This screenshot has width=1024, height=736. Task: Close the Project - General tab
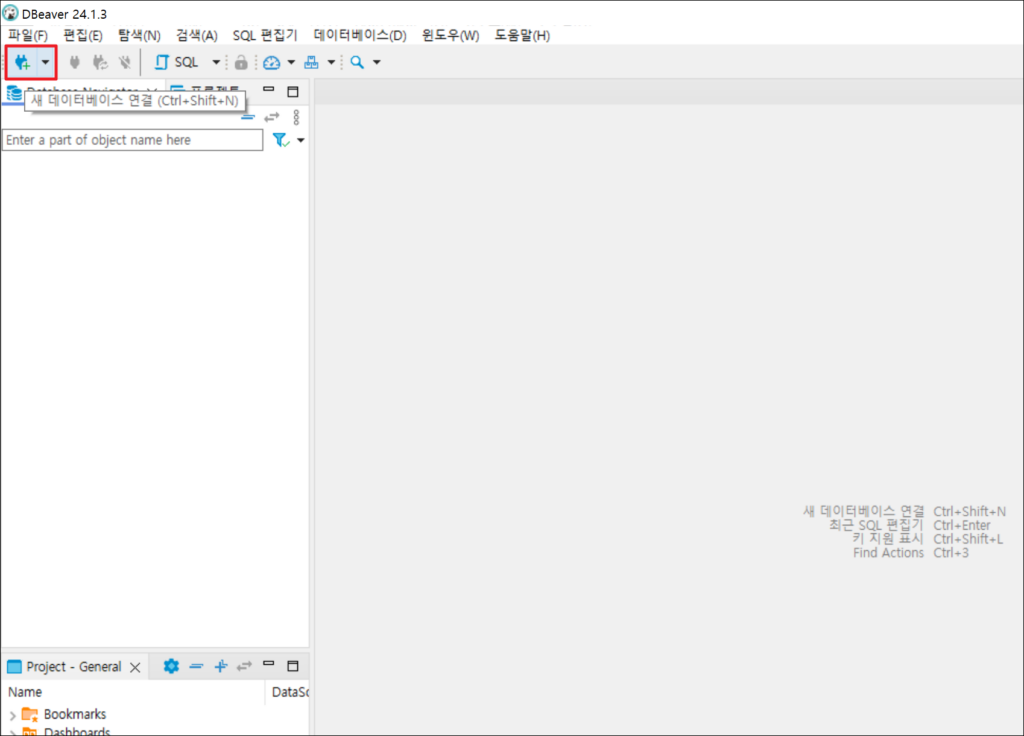135,667
